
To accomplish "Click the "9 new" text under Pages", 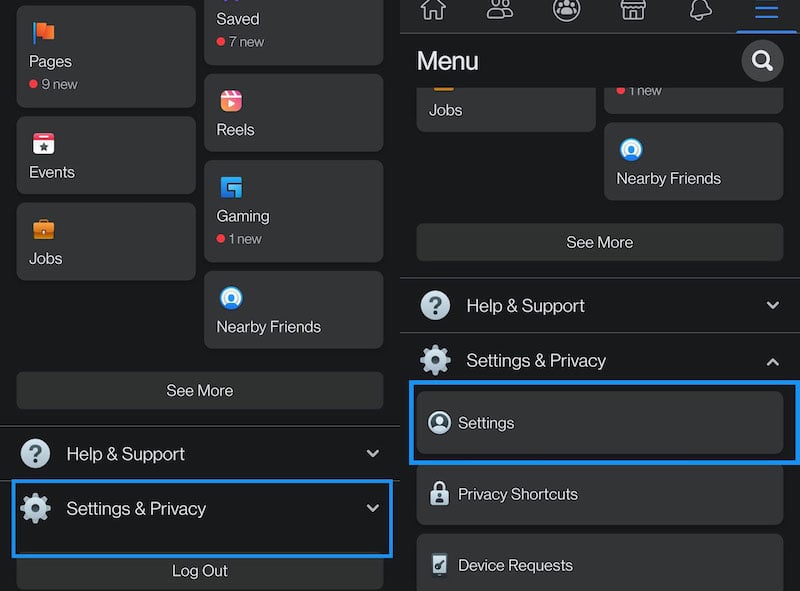I will click(x=59, y=84).
